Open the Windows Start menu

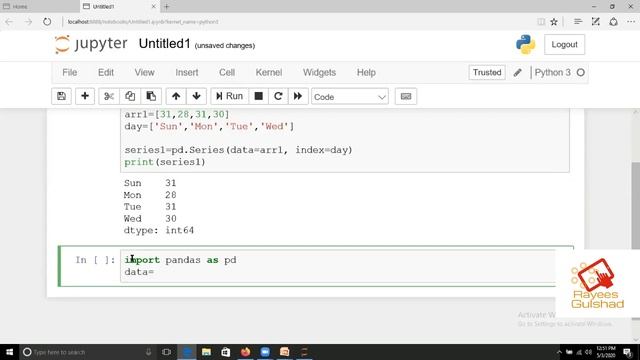(9, 352)
